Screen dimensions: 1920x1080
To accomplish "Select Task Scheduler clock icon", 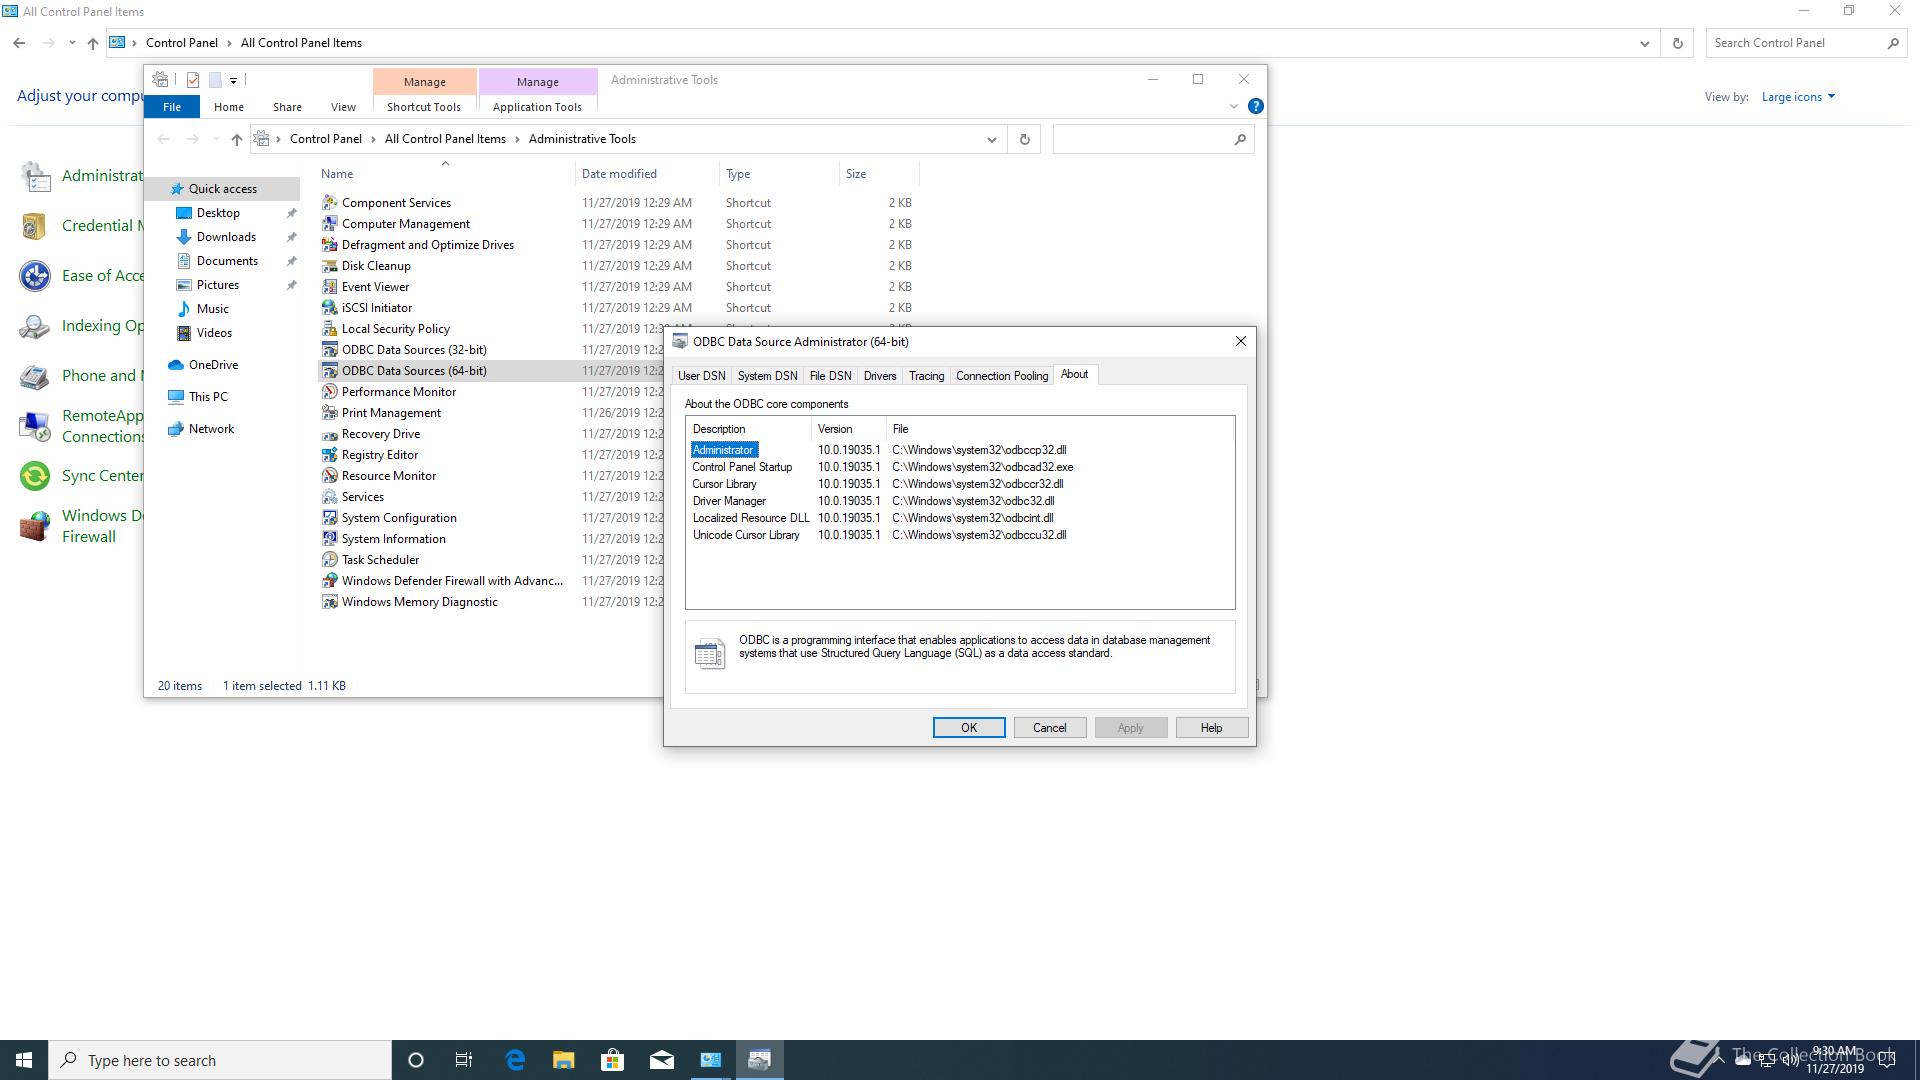I will [x=329, y=559].
